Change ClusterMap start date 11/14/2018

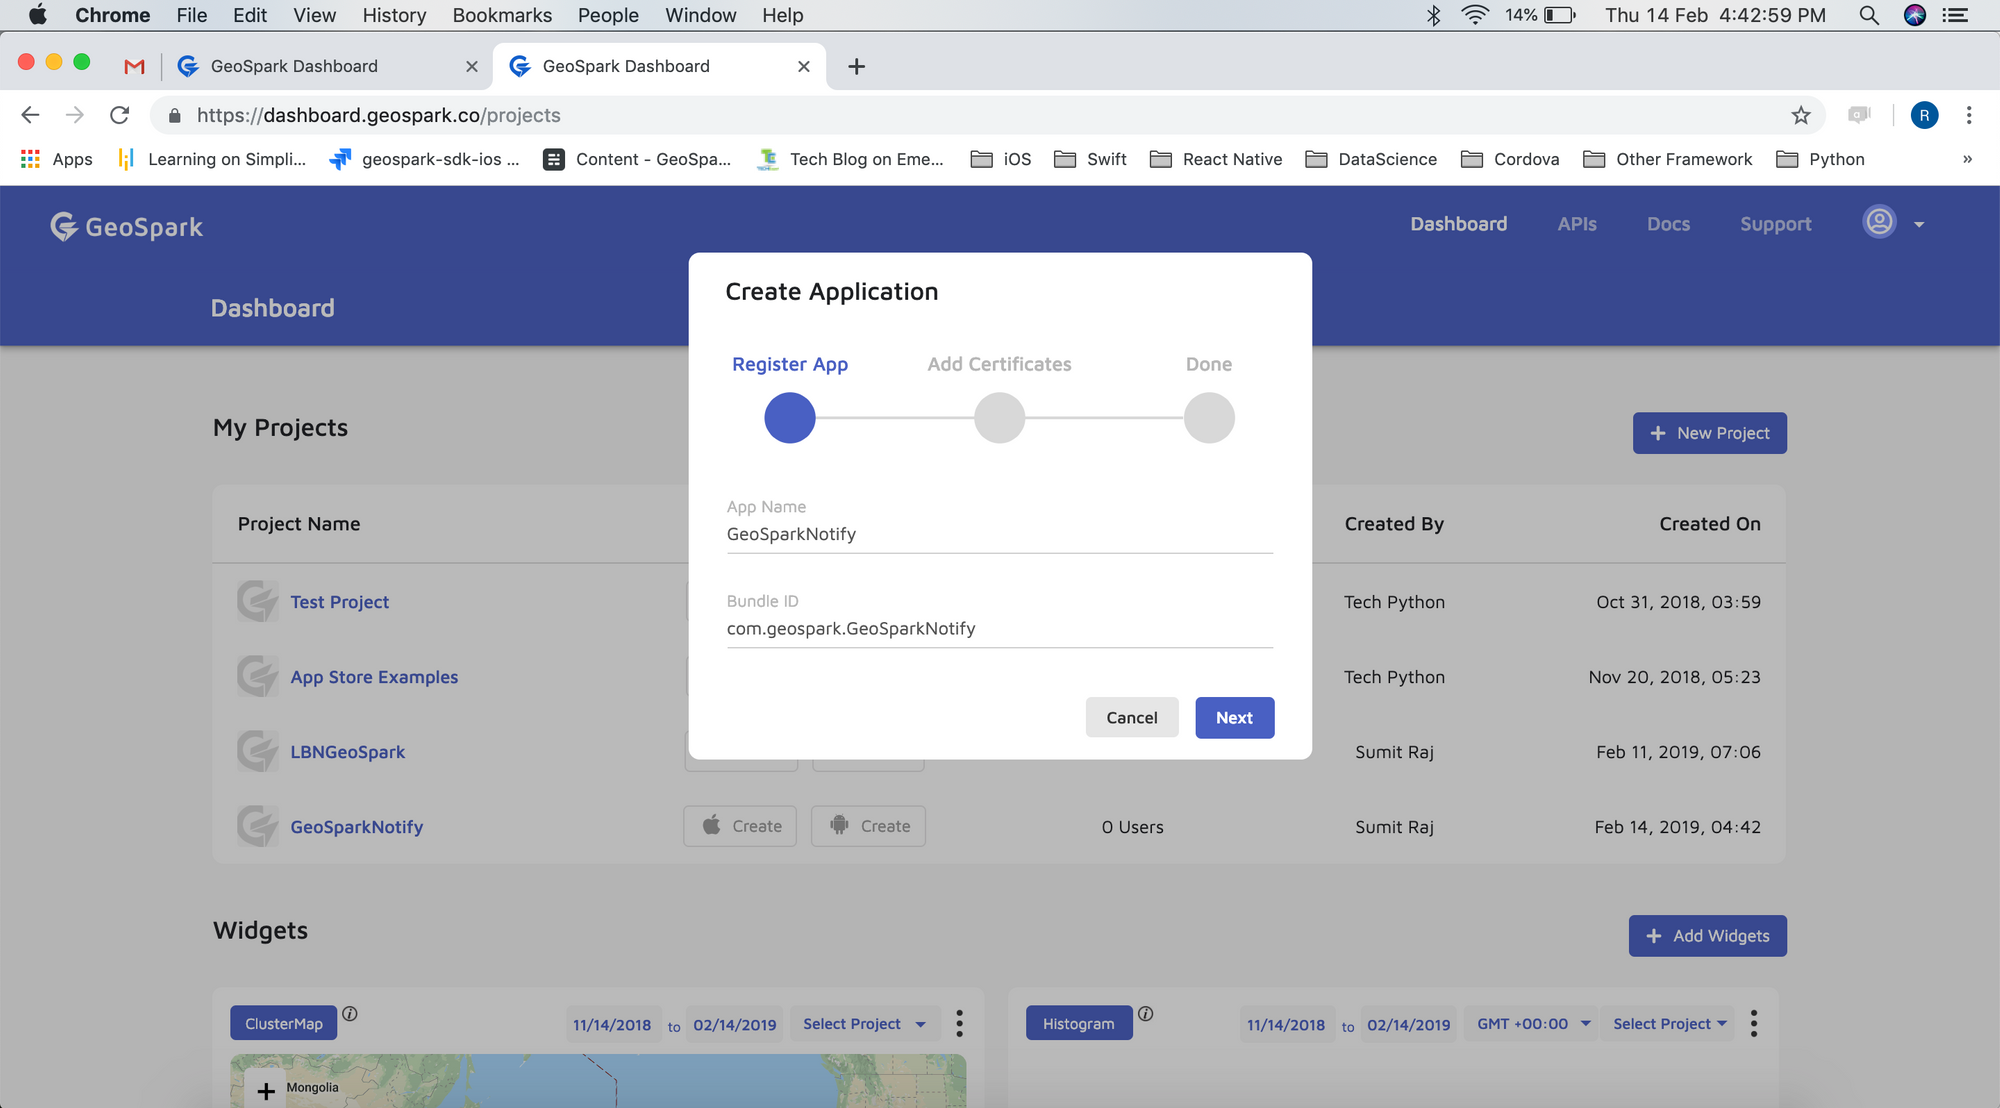[611, 1025]
